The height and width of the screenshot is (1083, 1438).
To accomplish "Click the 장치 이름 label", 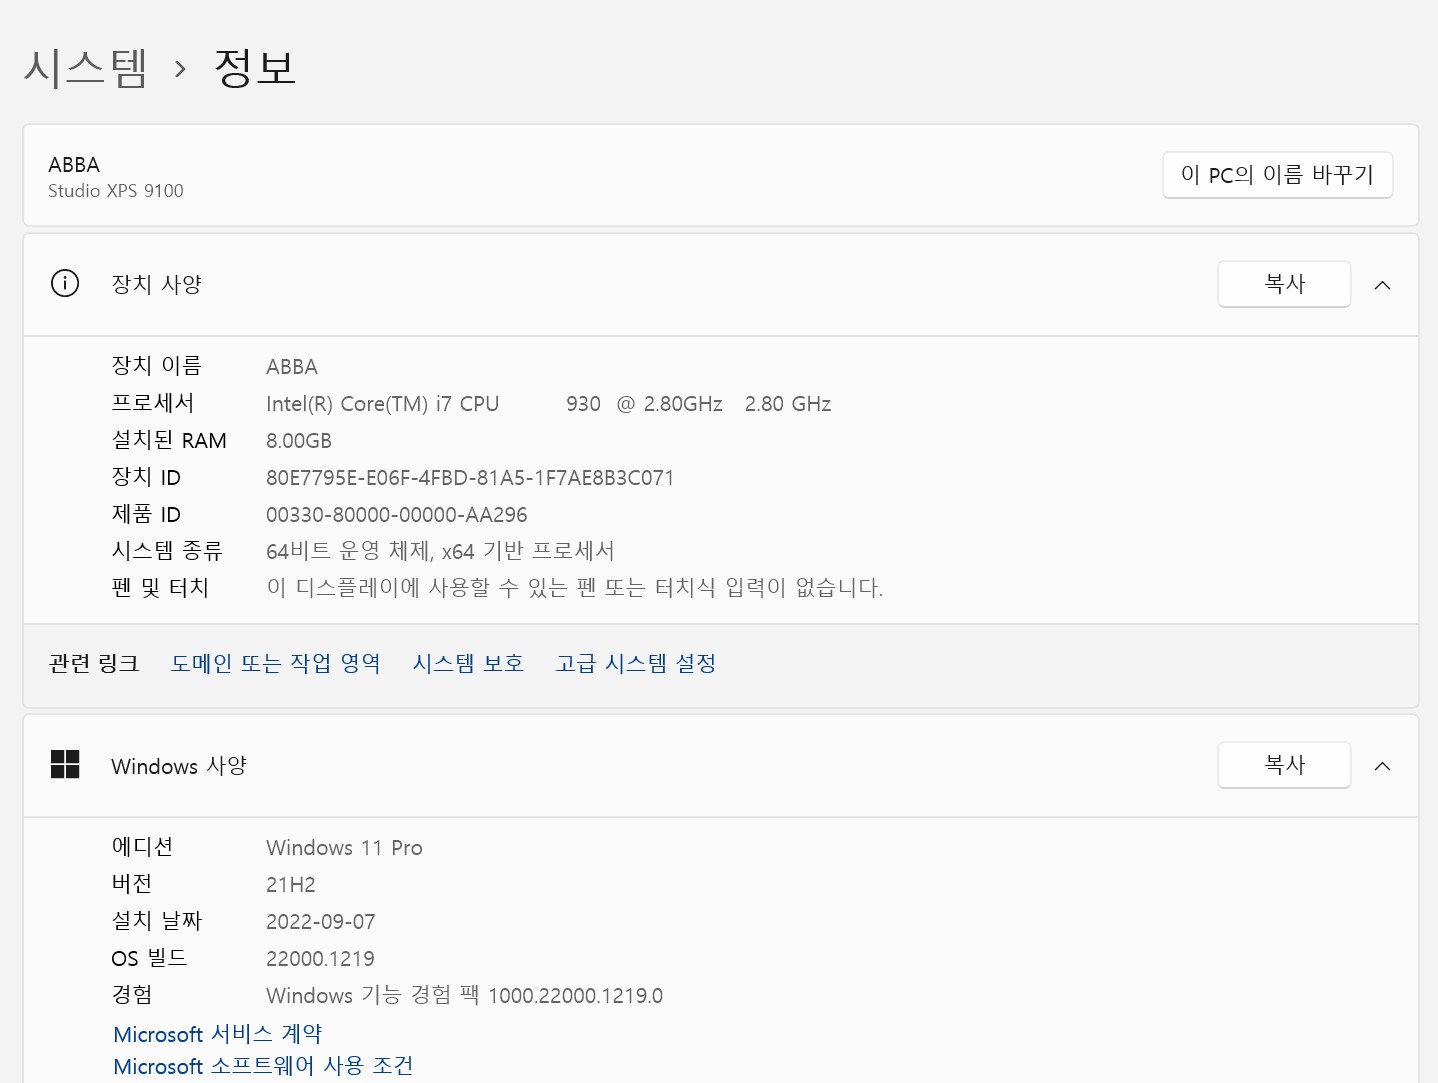I will (157, 366).
